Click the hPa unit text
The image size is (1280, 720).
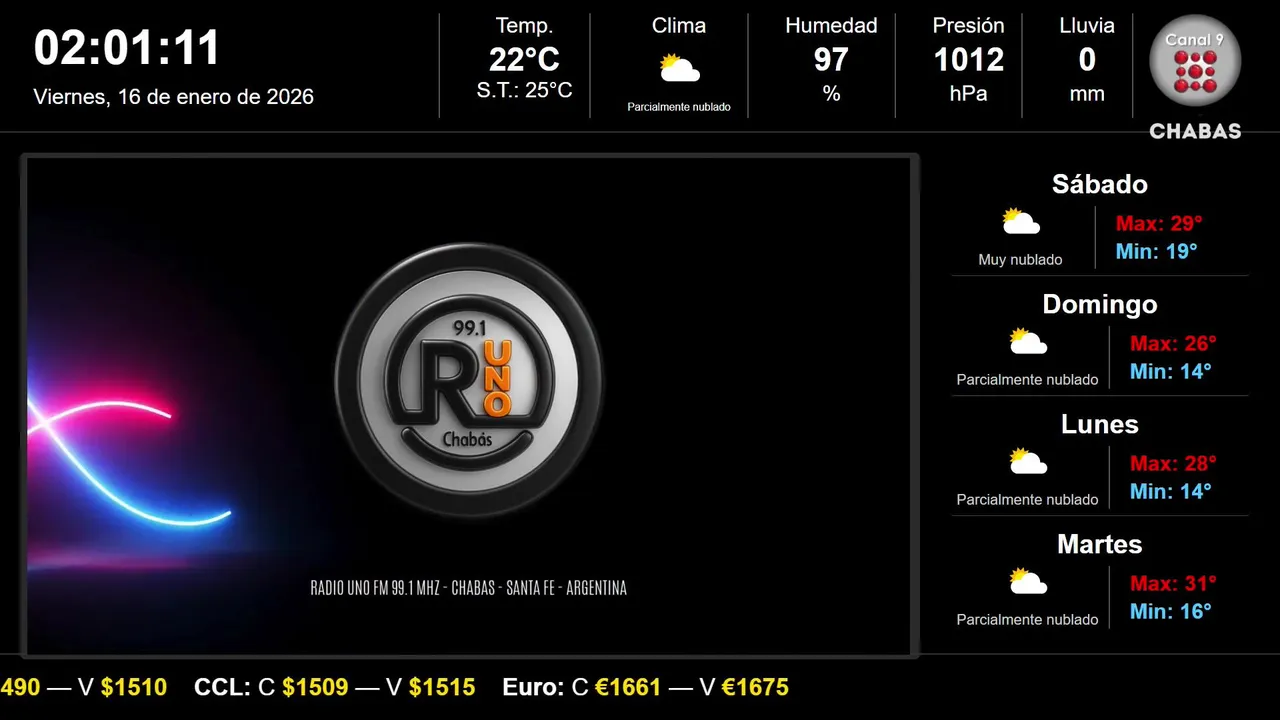pos(968,94)
